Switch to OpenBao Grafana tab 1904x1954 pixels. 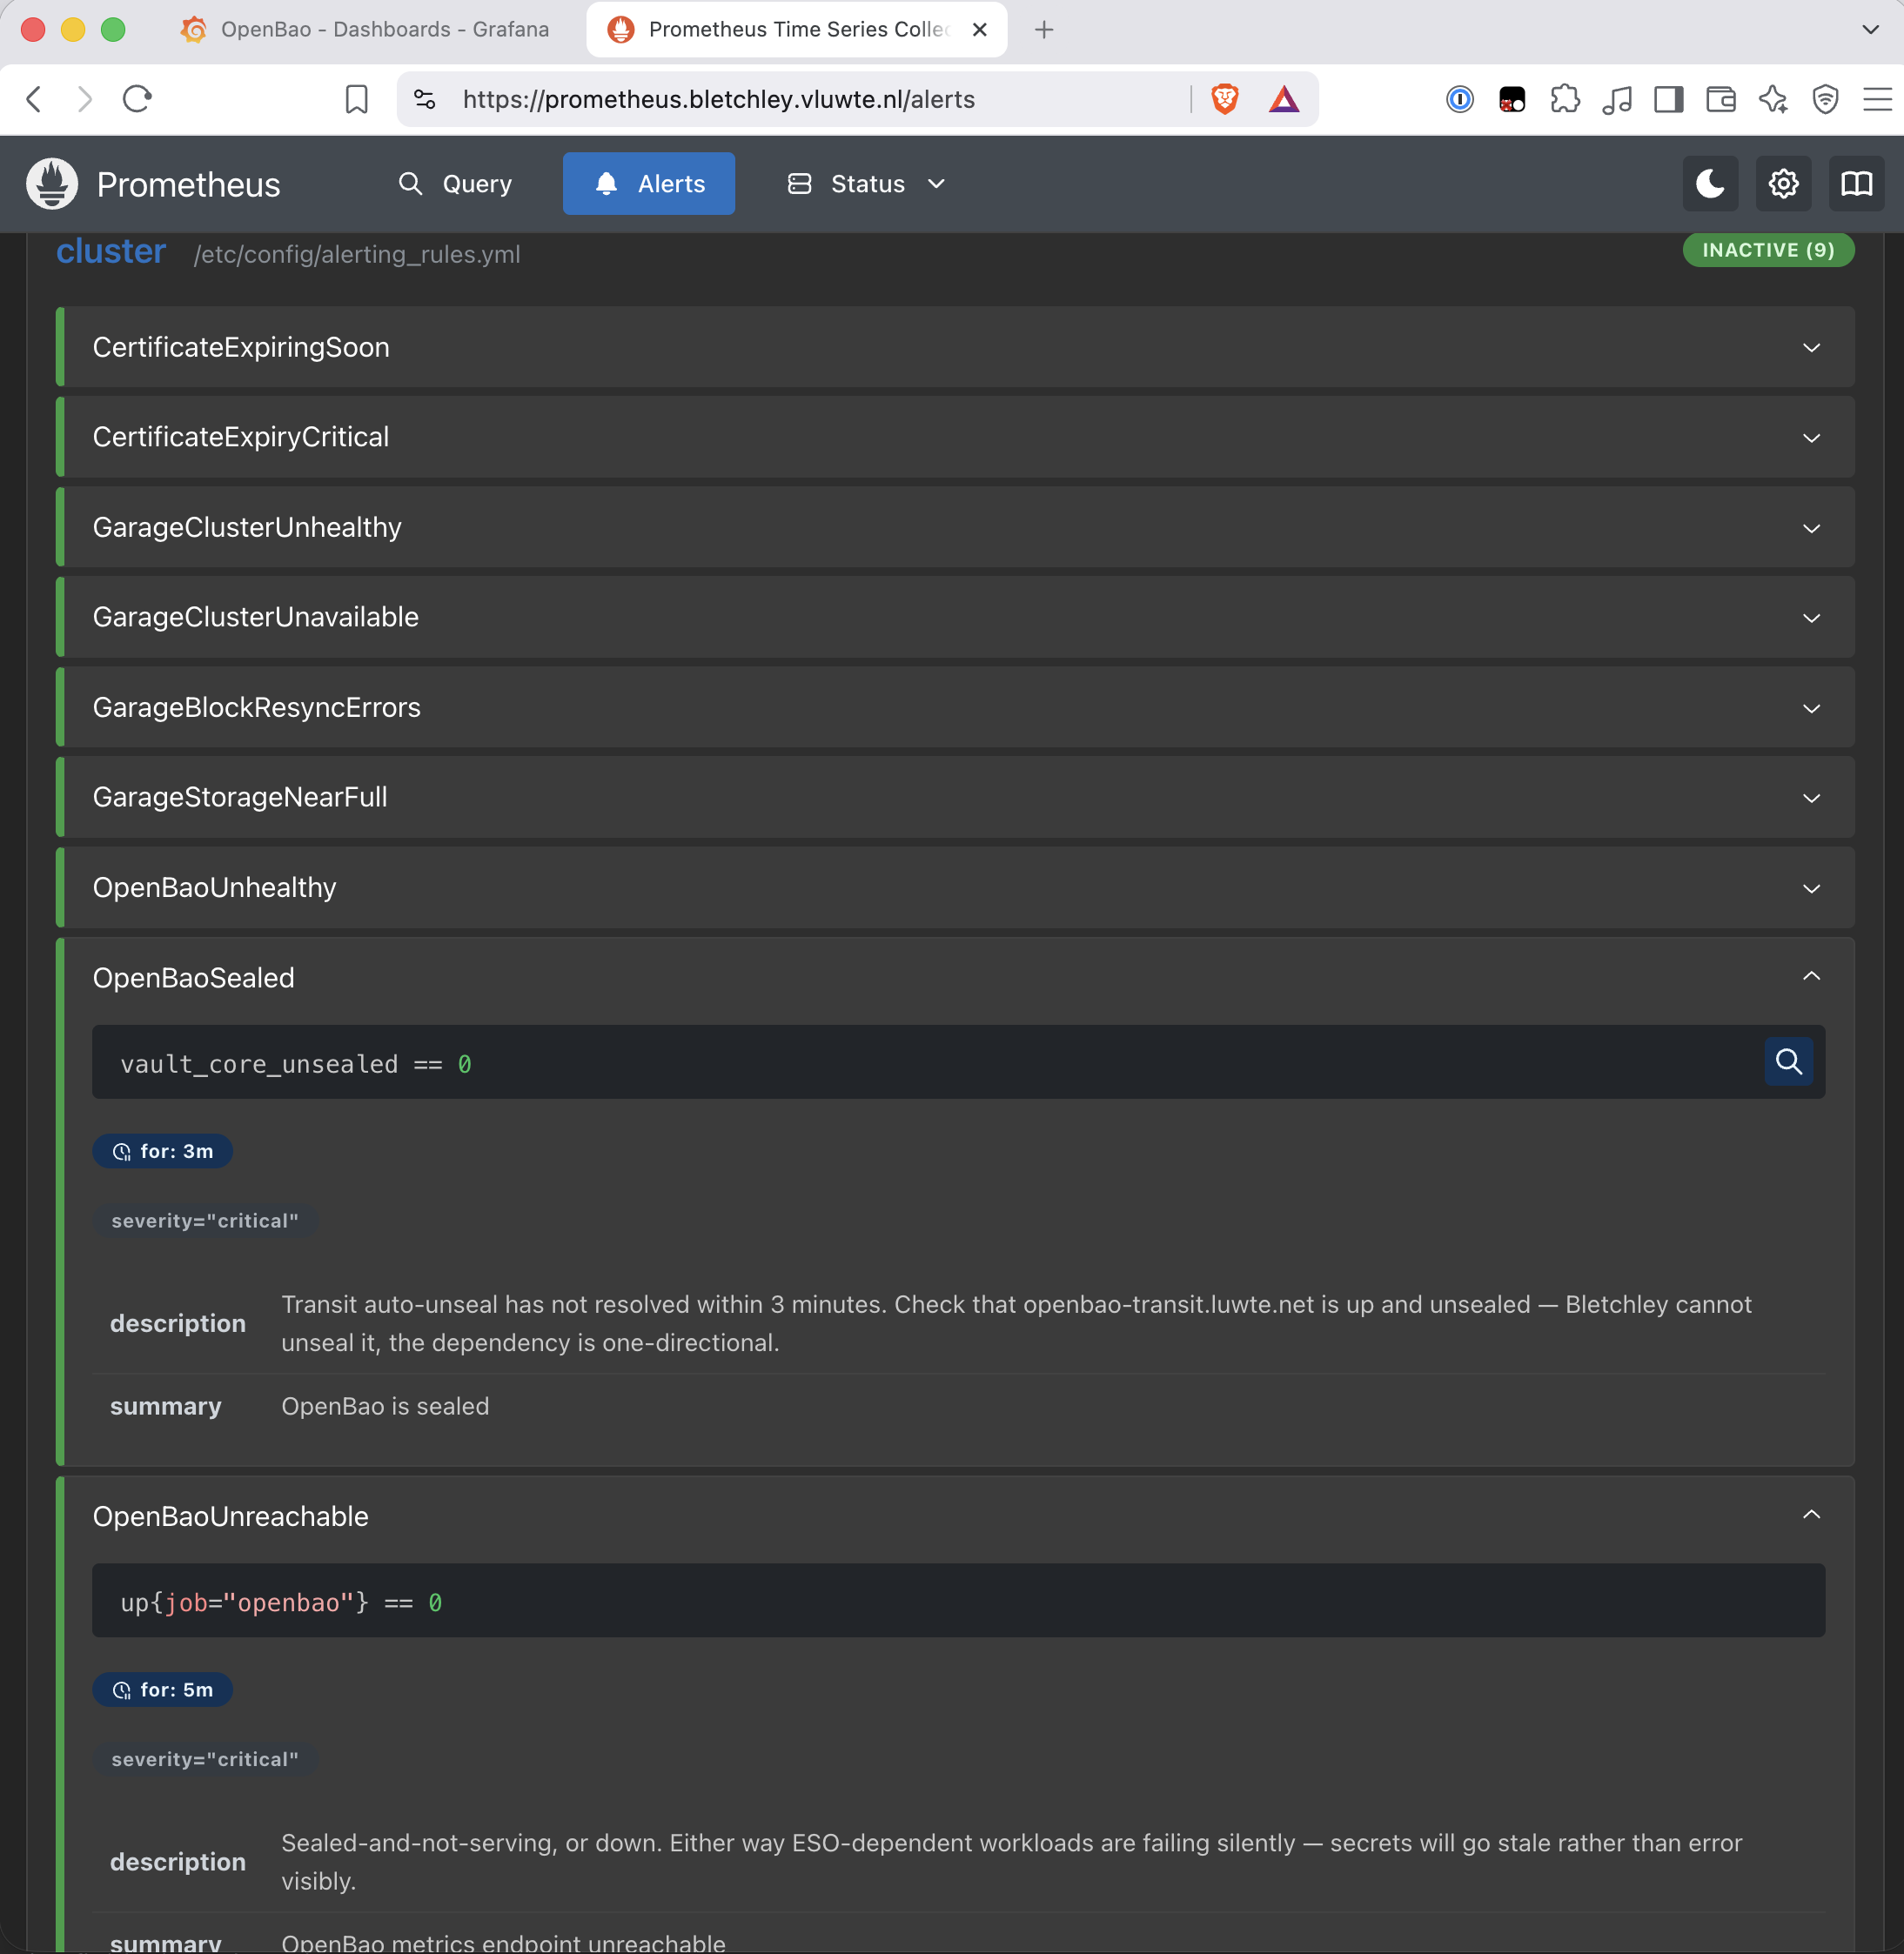pyautogui.click(x=366, y=30)
